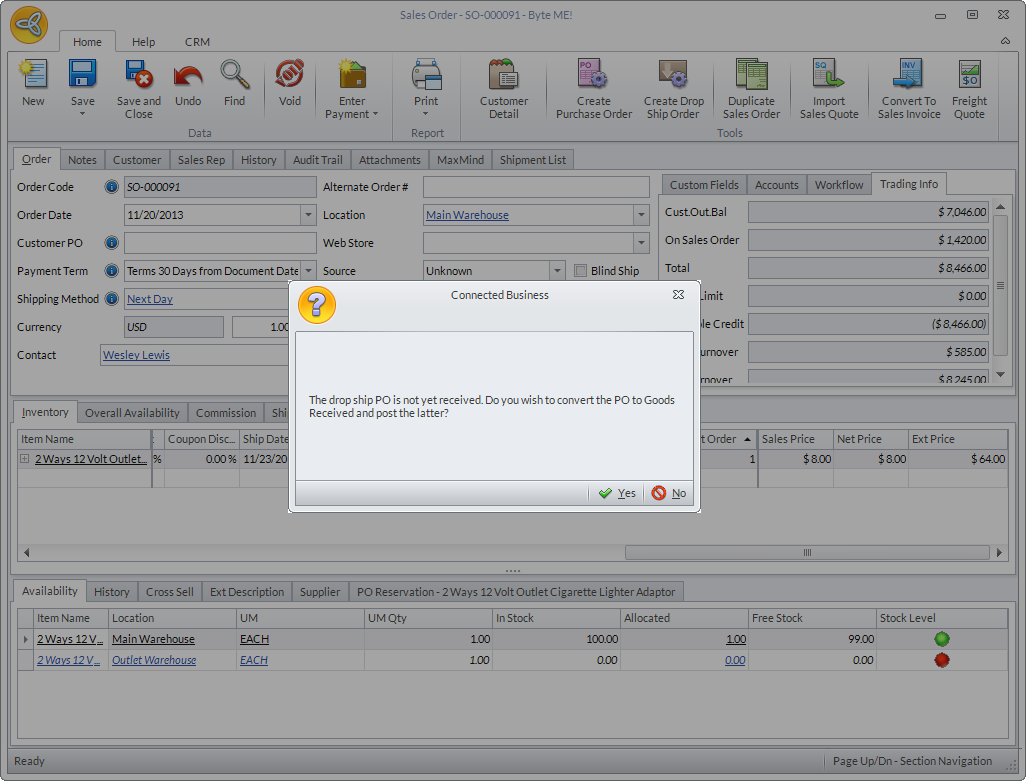Image resolution: width=1026 pixels, height=781 pixels.
Task: Confirm the dialog with Yes
Action: click(617, 493)
